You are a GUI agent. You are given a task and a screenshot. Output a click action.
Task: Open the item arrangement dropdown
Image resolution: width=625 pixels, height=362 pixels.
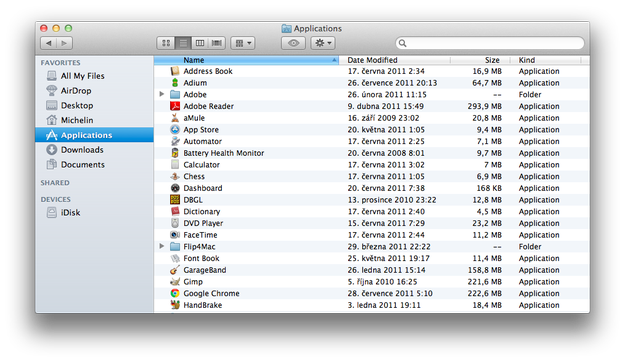pos(243,43)
